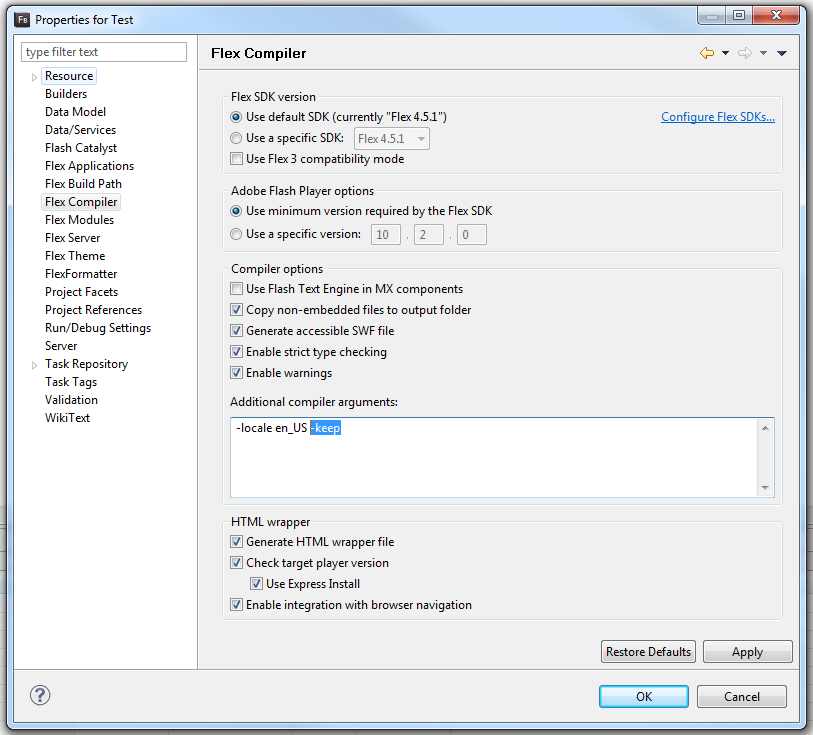Toggle Generate HTML wrapper file
The height and width of the screenshot is (735, 813).
pyautogui.click(x=236, y=542)
